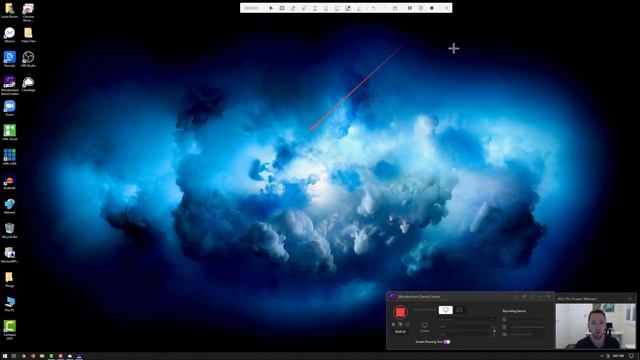Viewport: 640px width, 360px height.
Task: Select the Network desktop icon
Action: click(9, 206)
